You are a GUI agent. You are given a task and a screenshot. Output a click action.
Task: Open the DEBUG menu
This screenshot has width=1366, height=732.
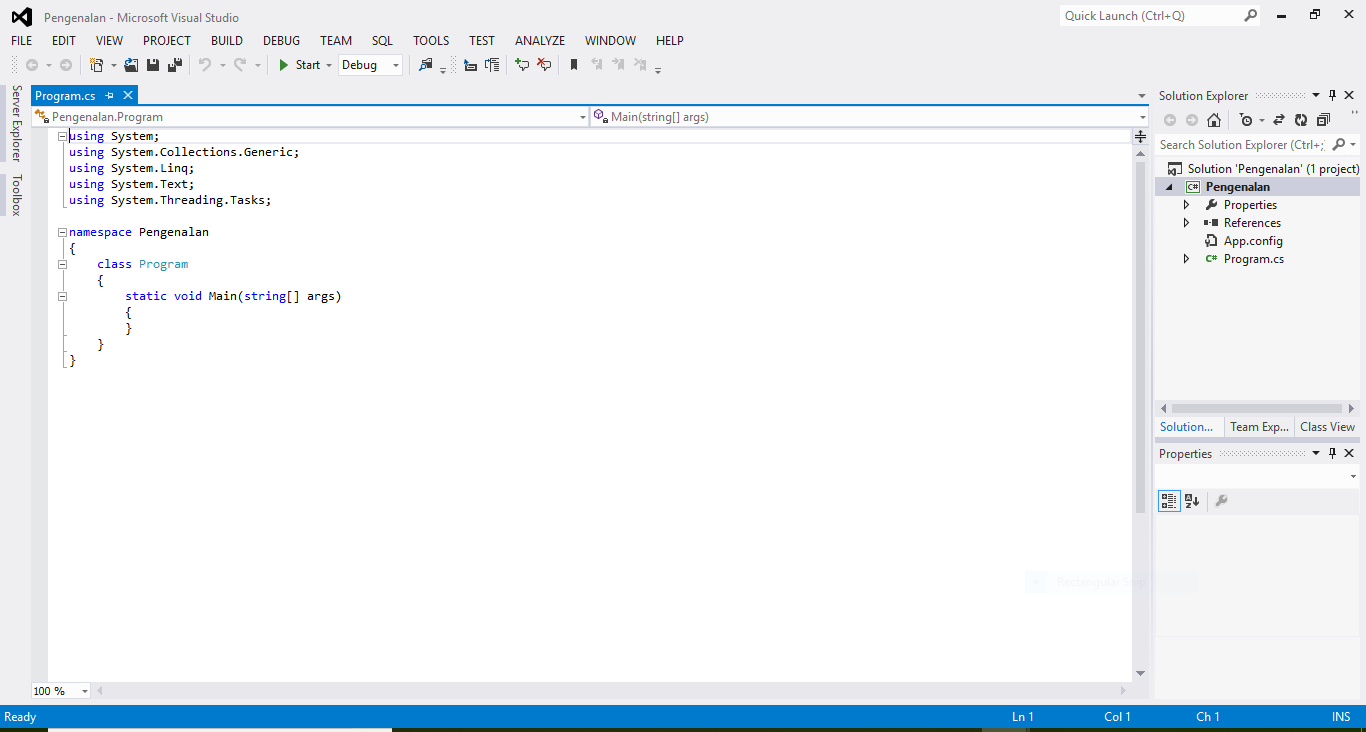coord(281,40)
